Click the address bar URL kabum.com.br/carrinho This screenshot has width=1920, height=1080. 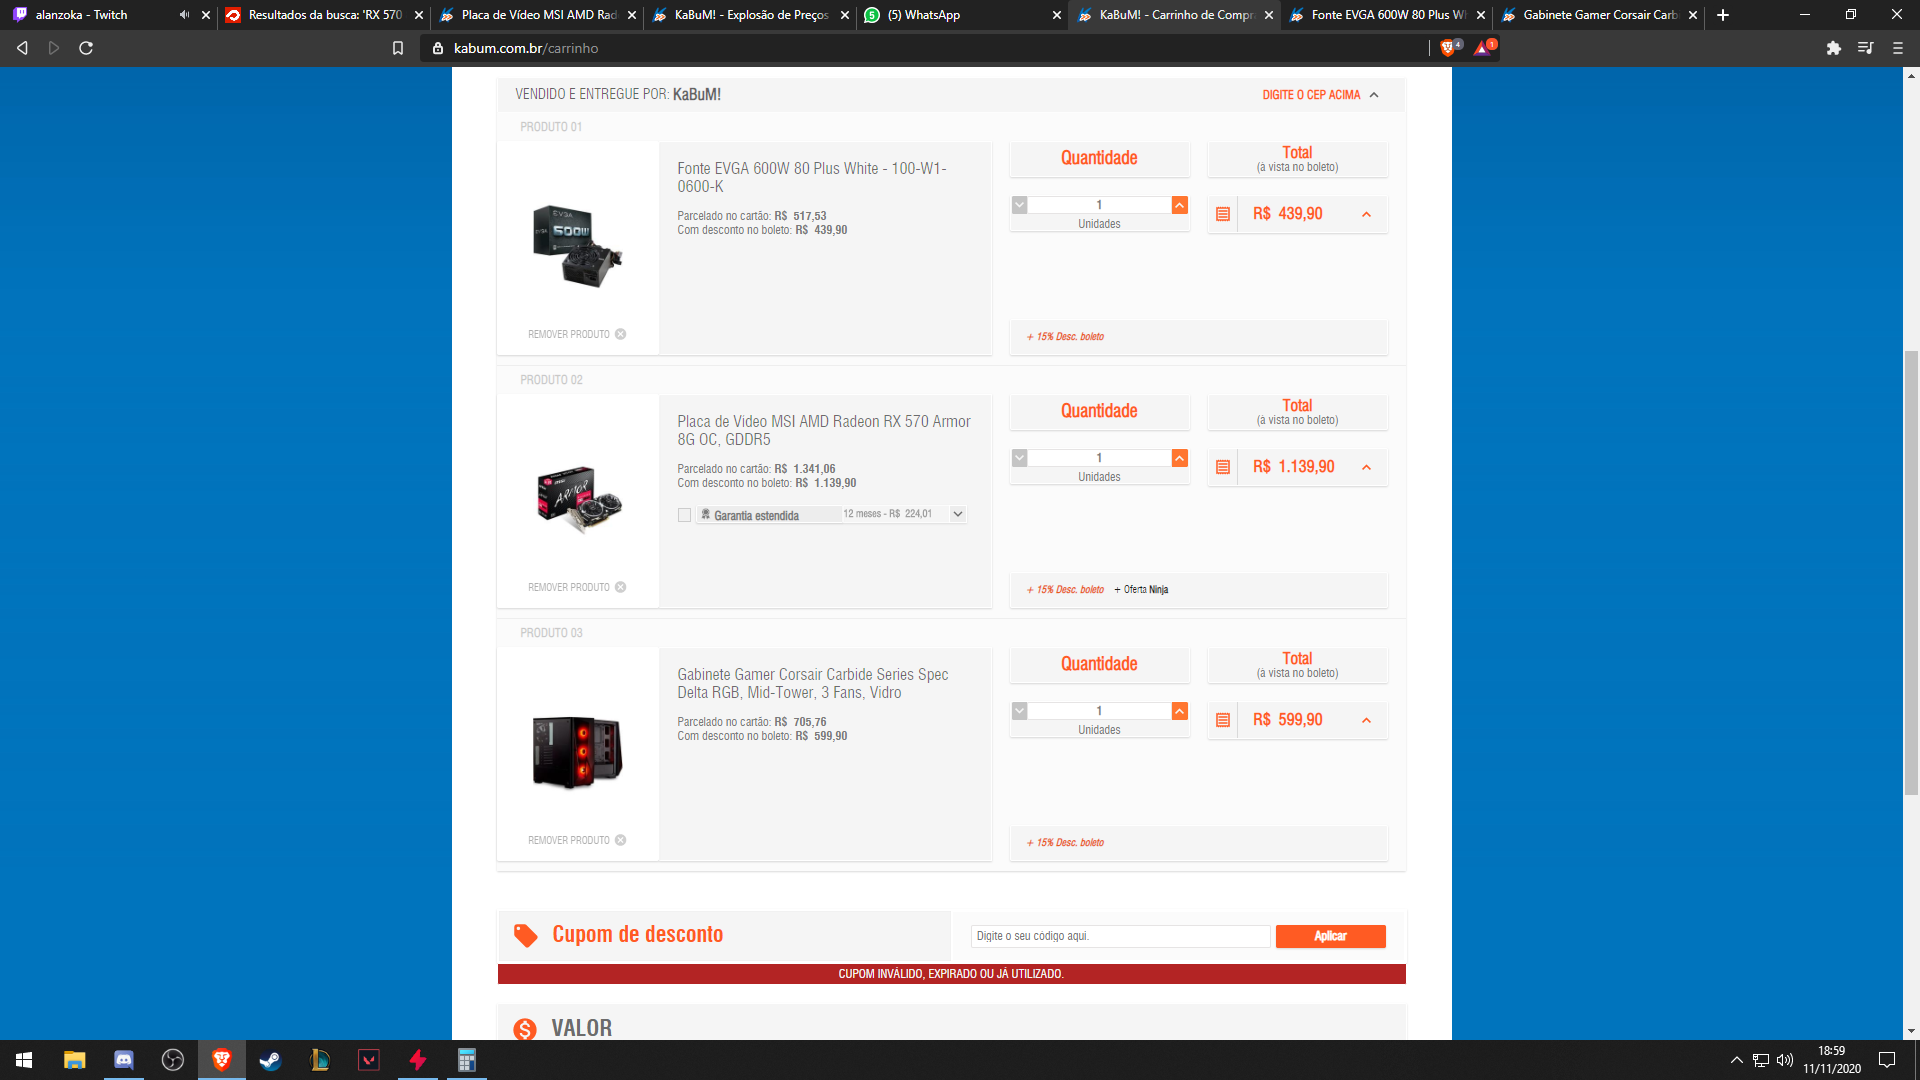click(x=526, y=48)
